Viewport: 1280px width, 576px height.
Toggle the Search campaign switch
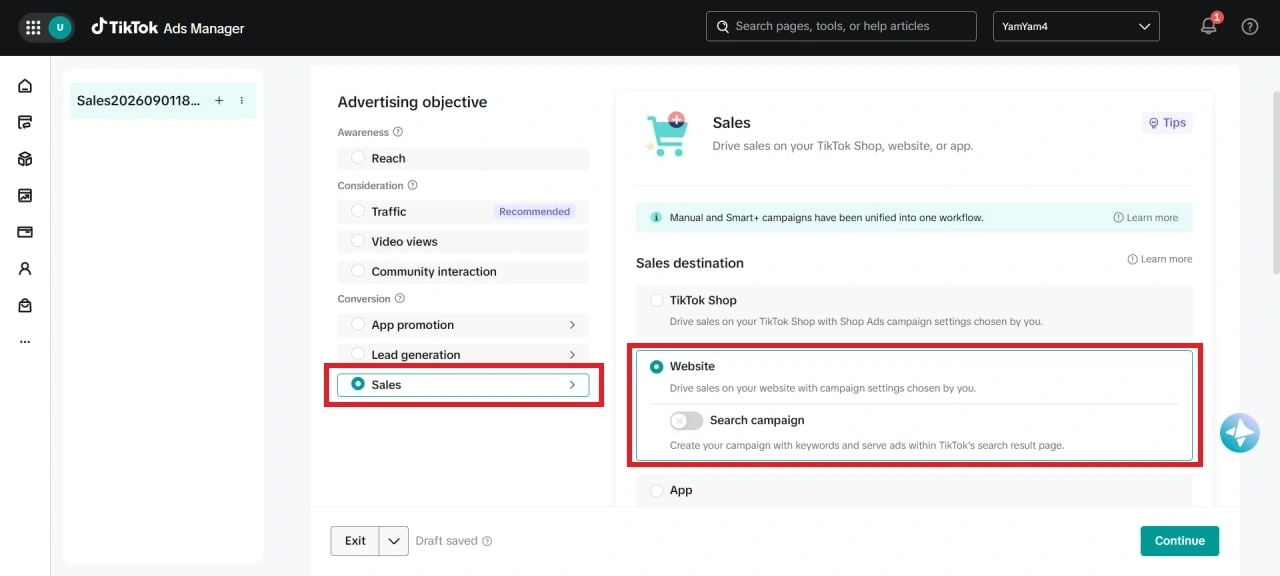click(x=686, y=421)
